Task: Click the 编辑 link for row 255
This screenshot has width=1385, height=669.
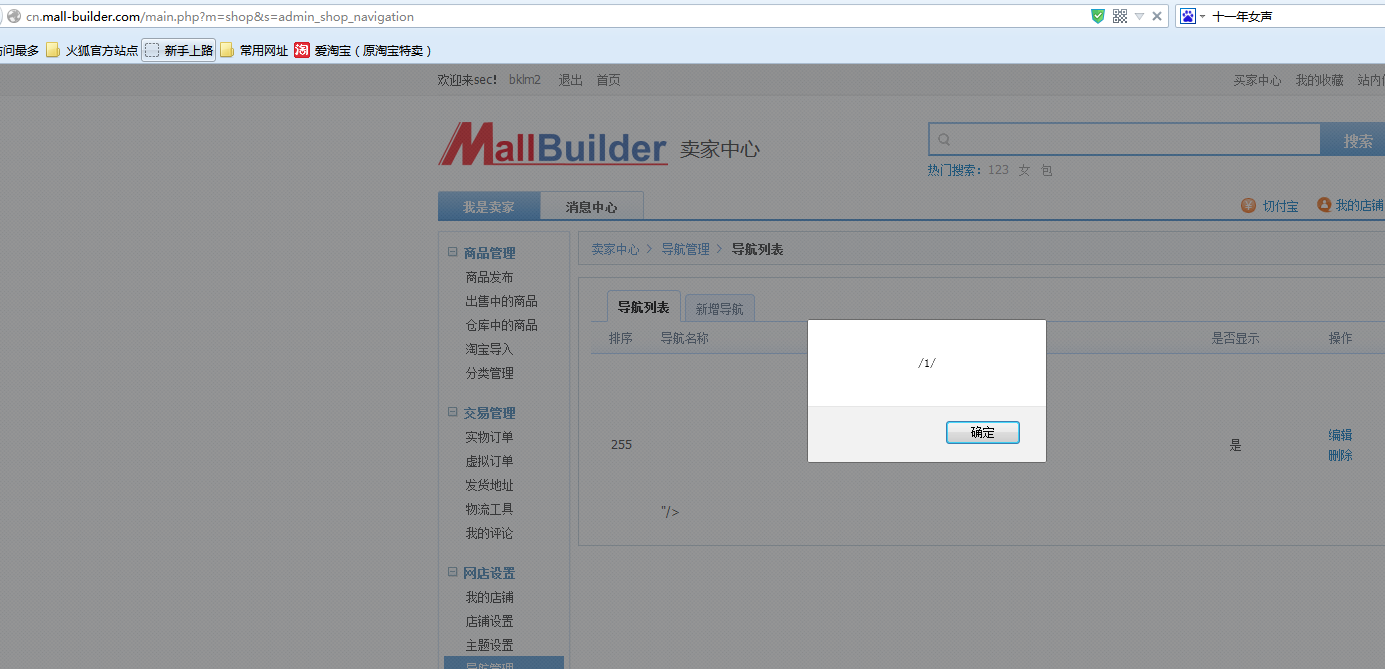Action: click(x=1340, y=435)
